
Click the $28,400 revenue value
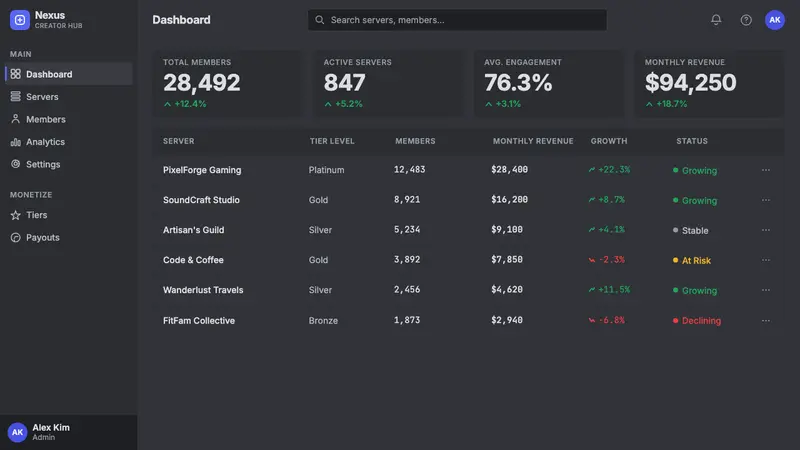[x=509, y=169]
